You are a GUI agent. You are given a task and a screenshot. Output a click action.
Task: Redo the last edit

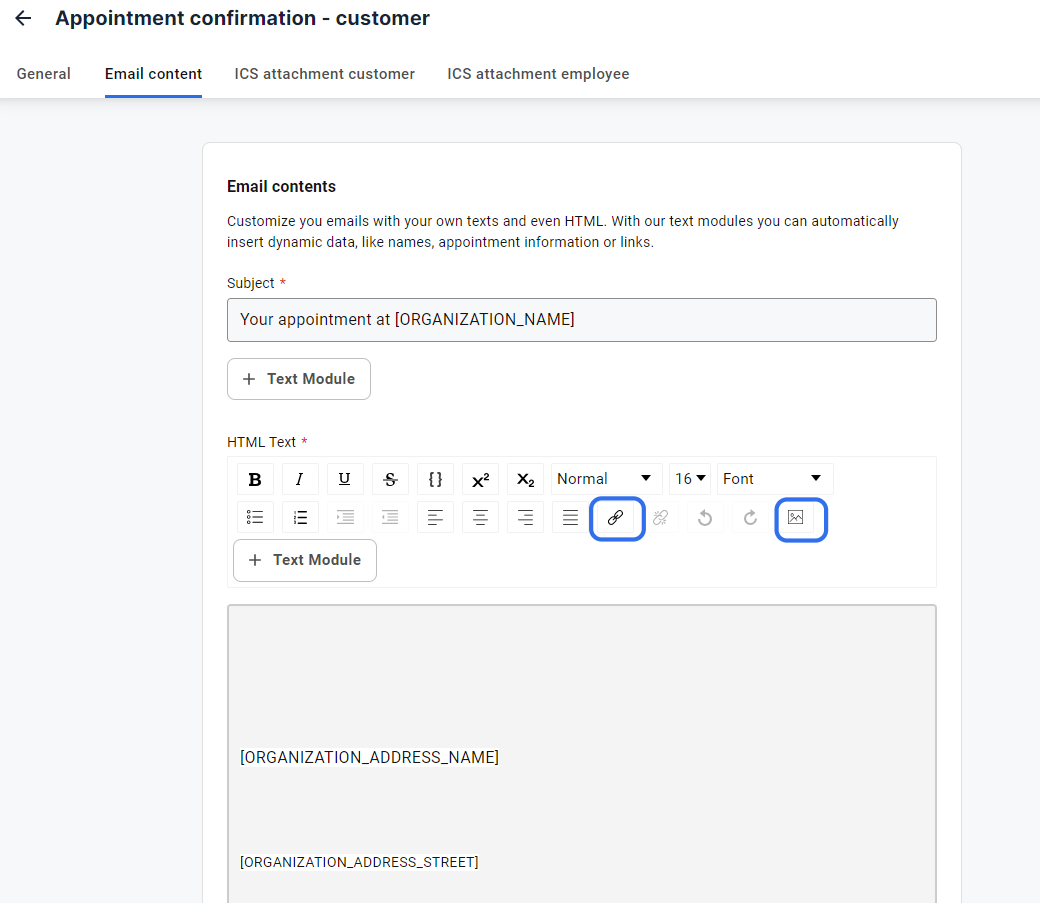pyautogui.click(x=750, y=518)
